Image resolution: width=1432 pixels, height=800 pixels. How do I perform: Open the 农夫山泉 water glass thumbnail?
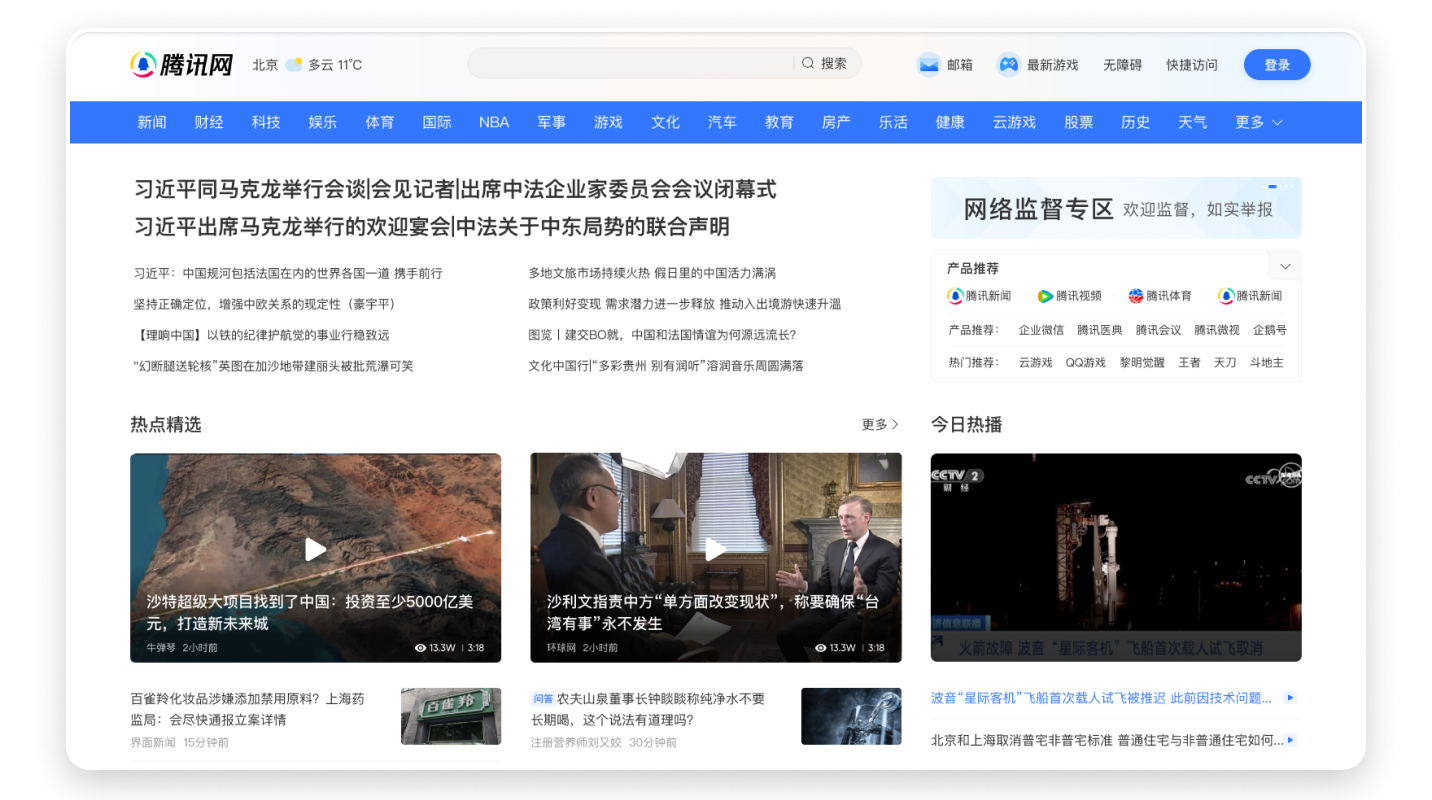tap(851, 716)
